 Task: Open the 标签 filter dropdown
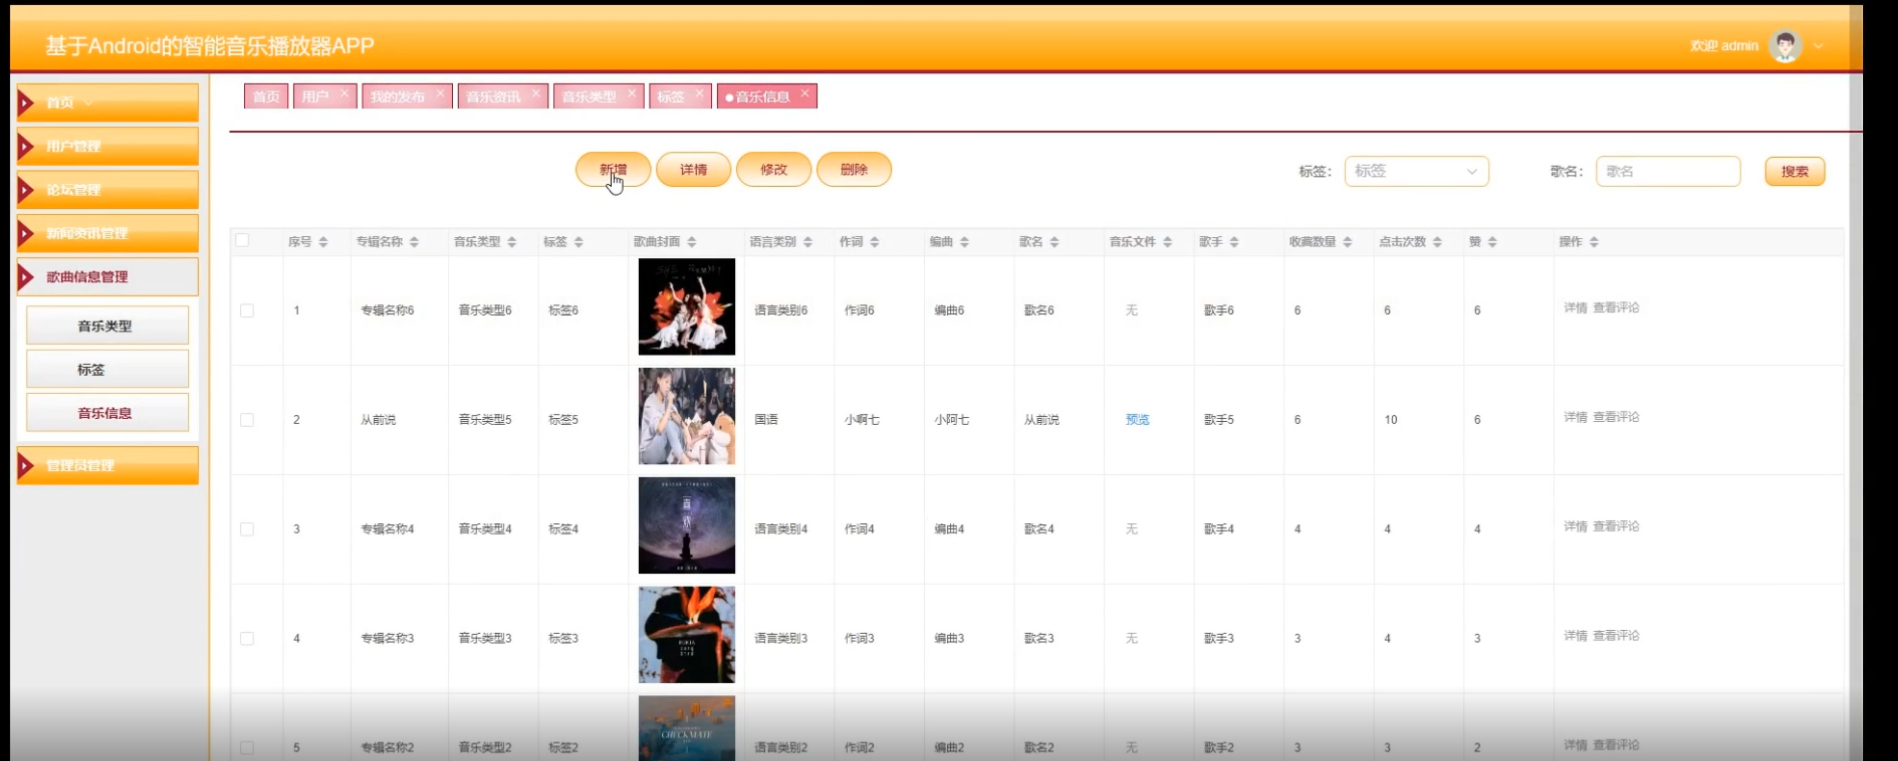1416,171
